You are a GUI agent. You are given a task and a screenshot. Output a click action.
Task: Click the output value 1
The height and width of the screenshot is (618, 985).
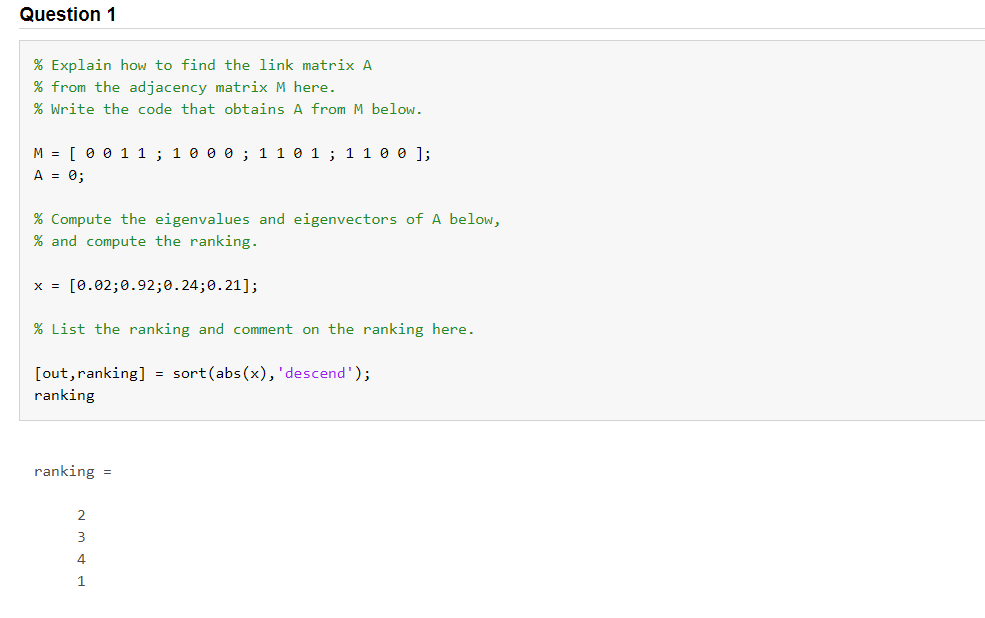81,582
